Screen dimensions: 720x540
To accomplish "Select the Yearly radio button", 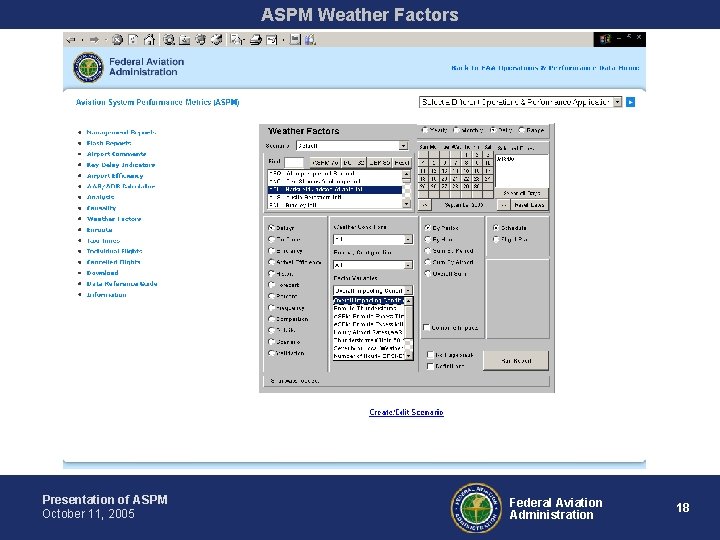I will coord(425,130).
